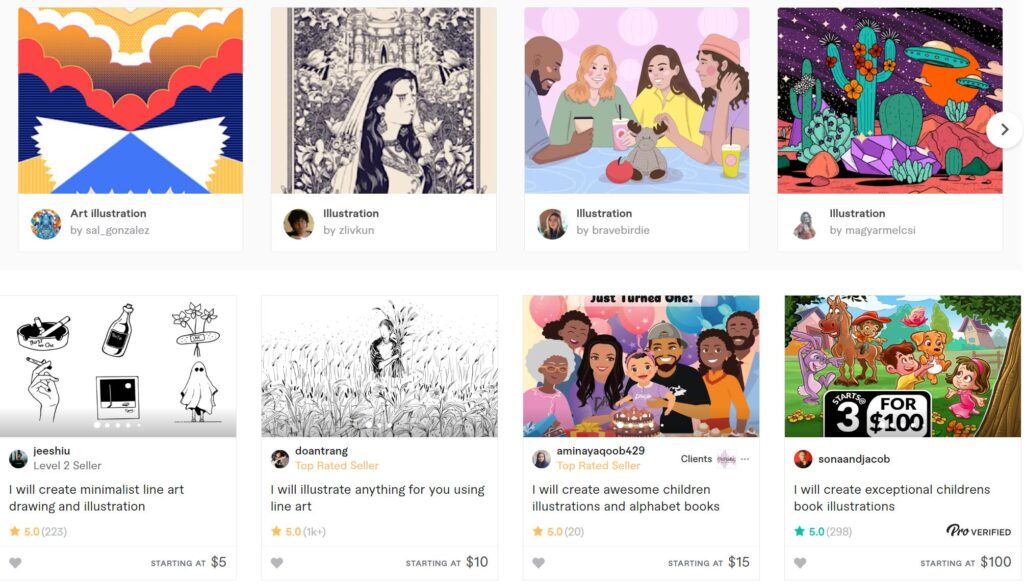
Task: Click the carousel next arrow button
Action: (1004, 130)
